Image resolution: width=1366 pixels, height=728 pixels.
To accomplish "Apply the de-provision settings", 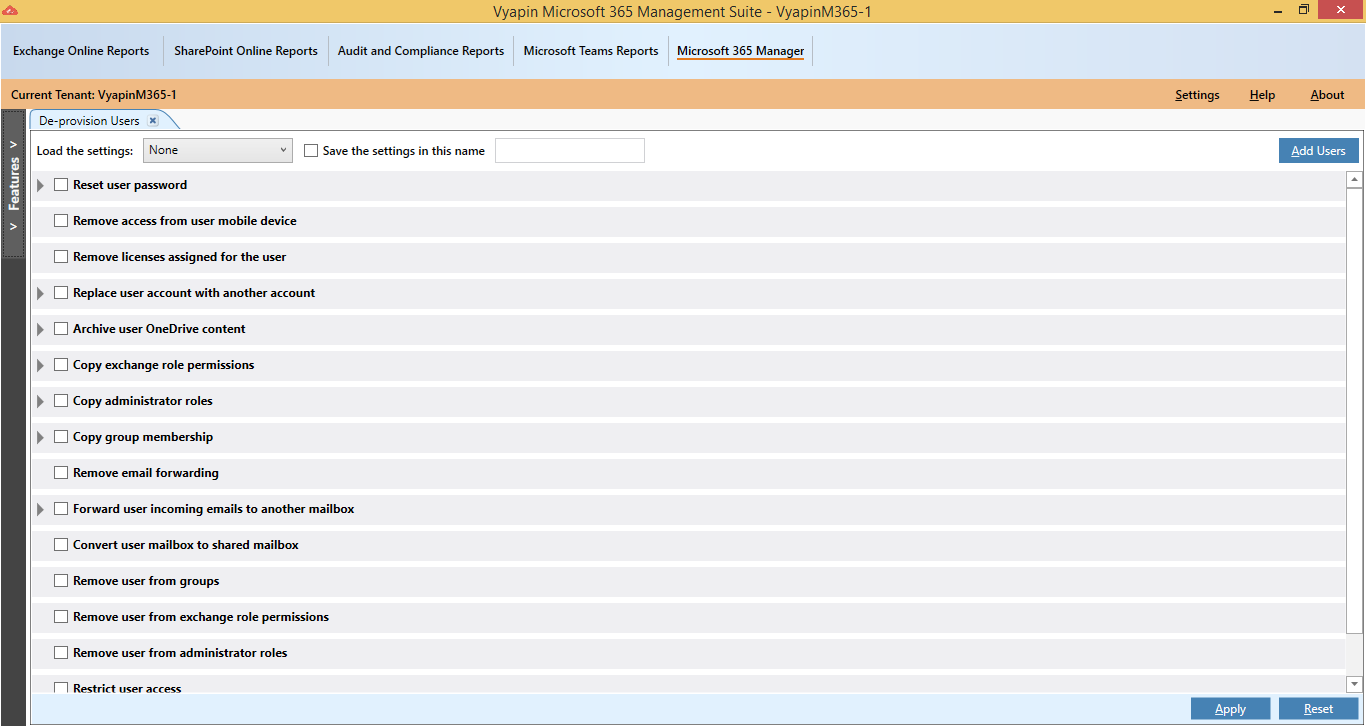I will pyautogui.click(x=1230, y=708).
